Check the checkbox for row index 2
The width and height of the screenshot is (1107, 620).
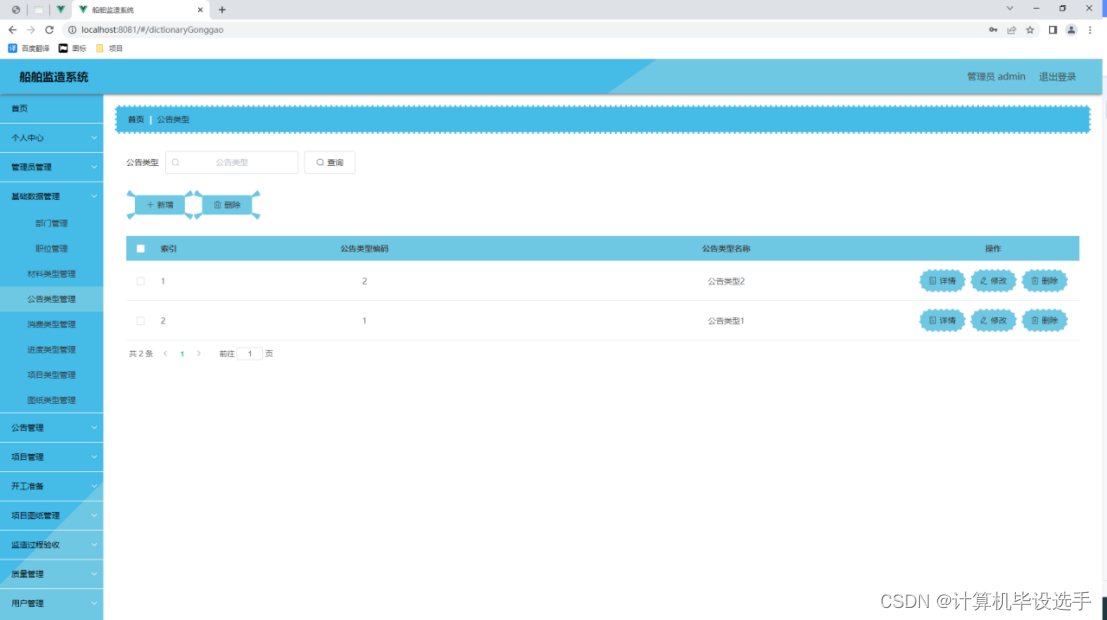140,321
